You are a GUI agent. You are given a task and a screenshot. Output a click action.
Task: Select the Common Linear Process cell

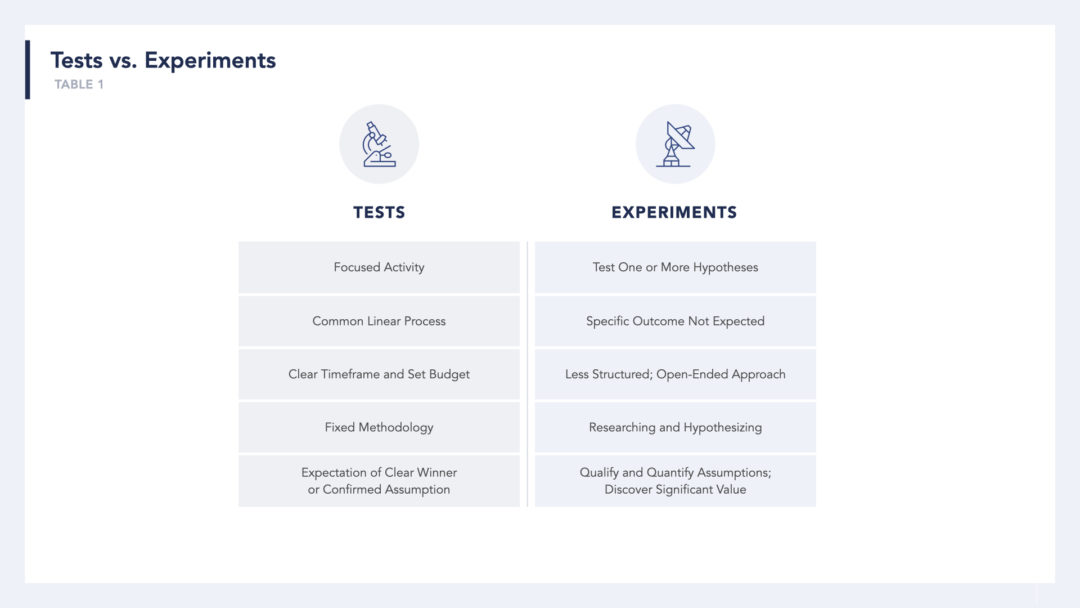(379, 321)
